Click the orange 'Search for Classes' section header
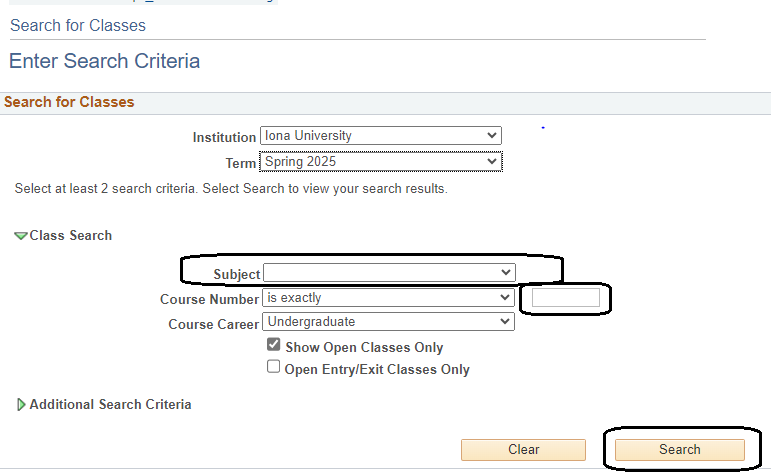Viewport: 772px width, 476px height. point(69,102)
